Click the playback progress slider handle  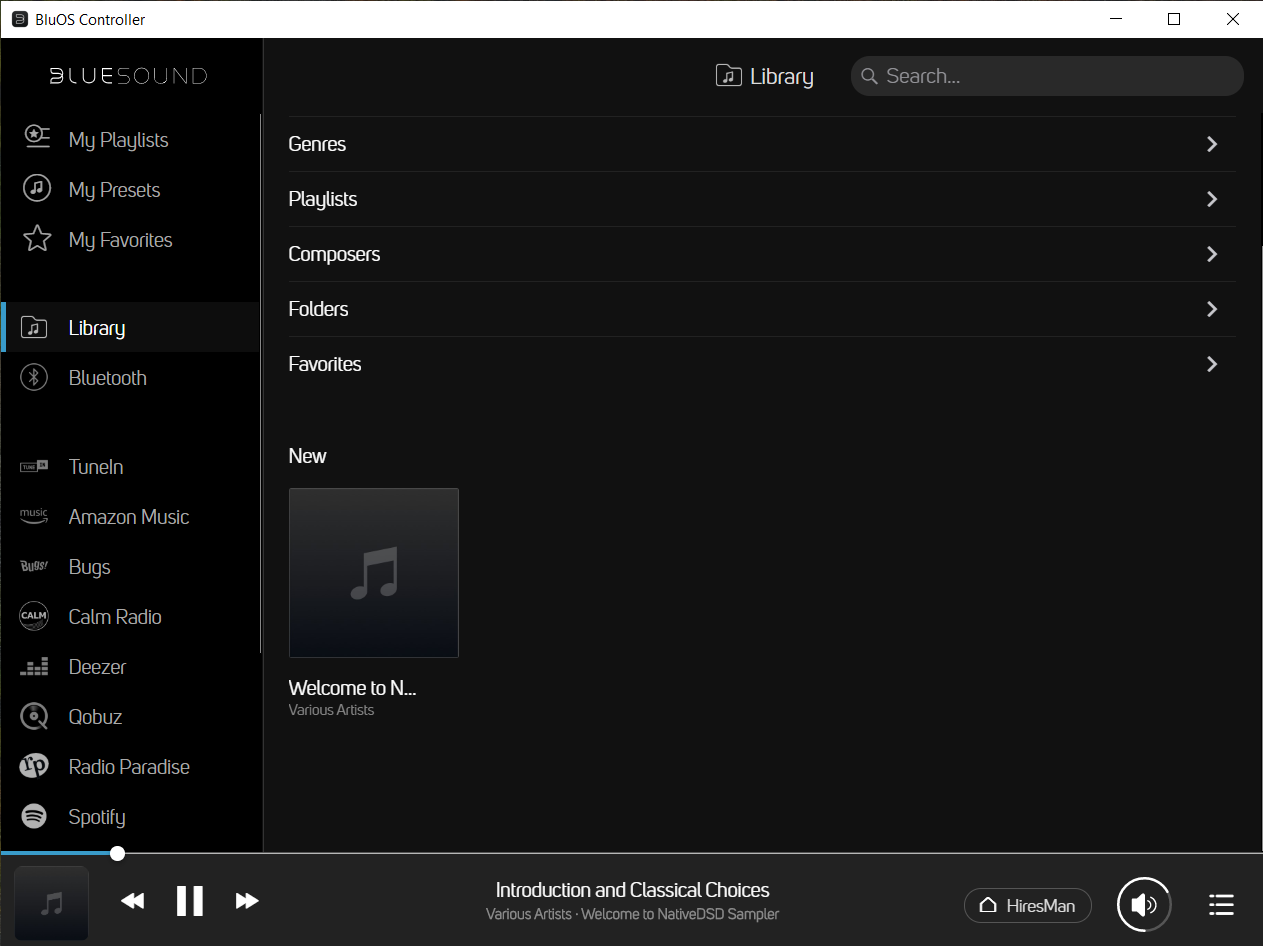pyautogui.click(x=118, y=853)
